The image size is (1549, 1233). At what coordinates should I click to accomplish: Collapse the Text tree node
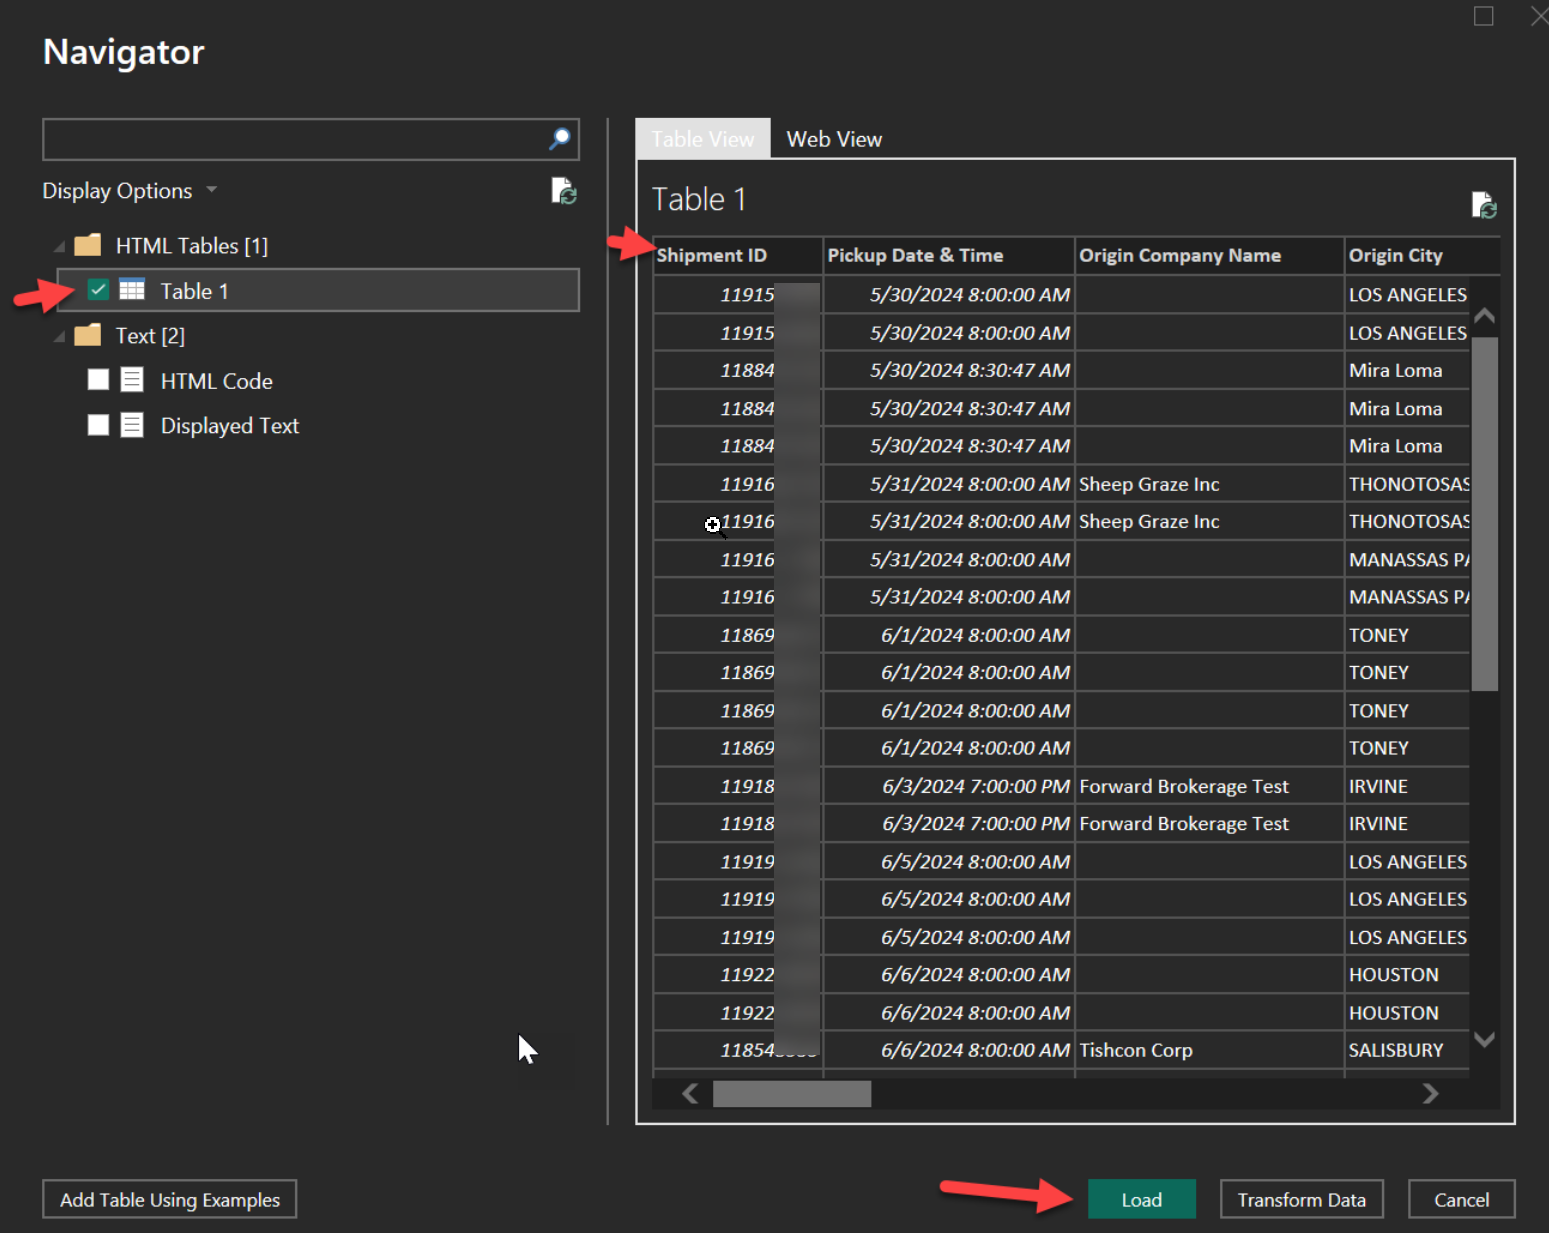[x=59, y=335]
